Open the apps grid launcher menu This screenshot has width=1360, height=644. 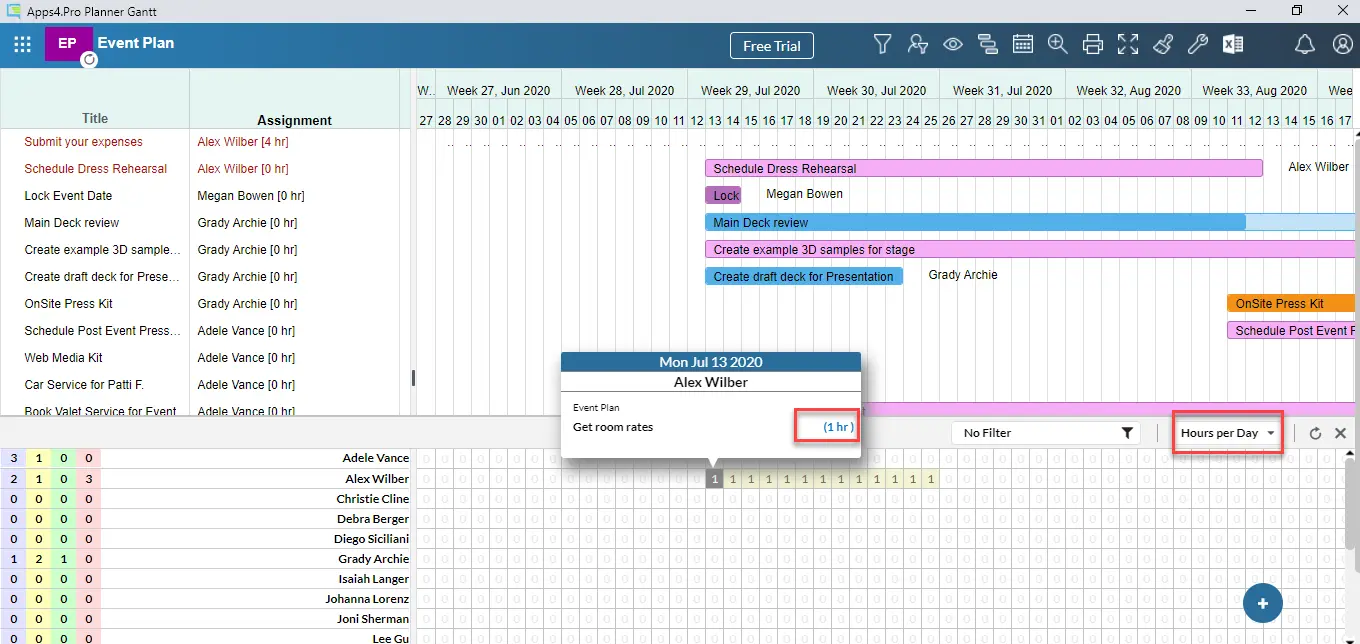(x=23, y=44)
